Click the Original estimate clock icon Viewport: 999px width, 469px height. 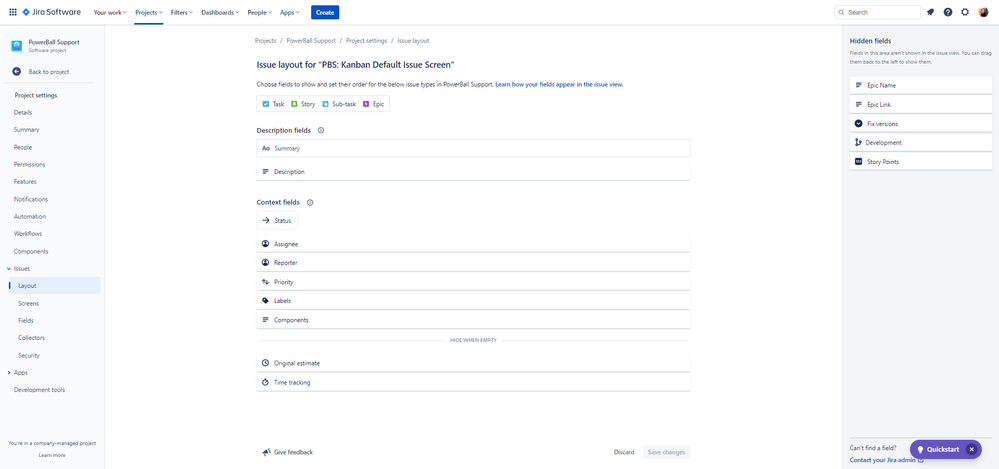(x=266, y=363)
